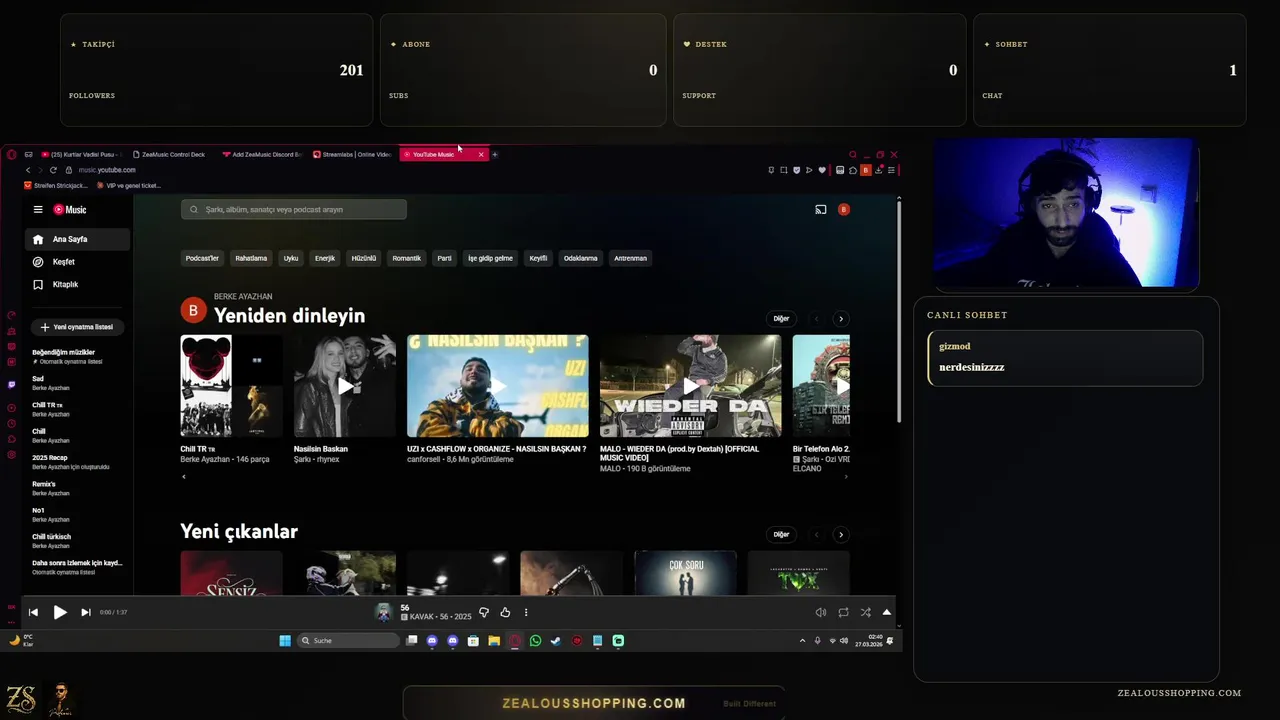Select the Enerjik mood chip

[325, 258]
